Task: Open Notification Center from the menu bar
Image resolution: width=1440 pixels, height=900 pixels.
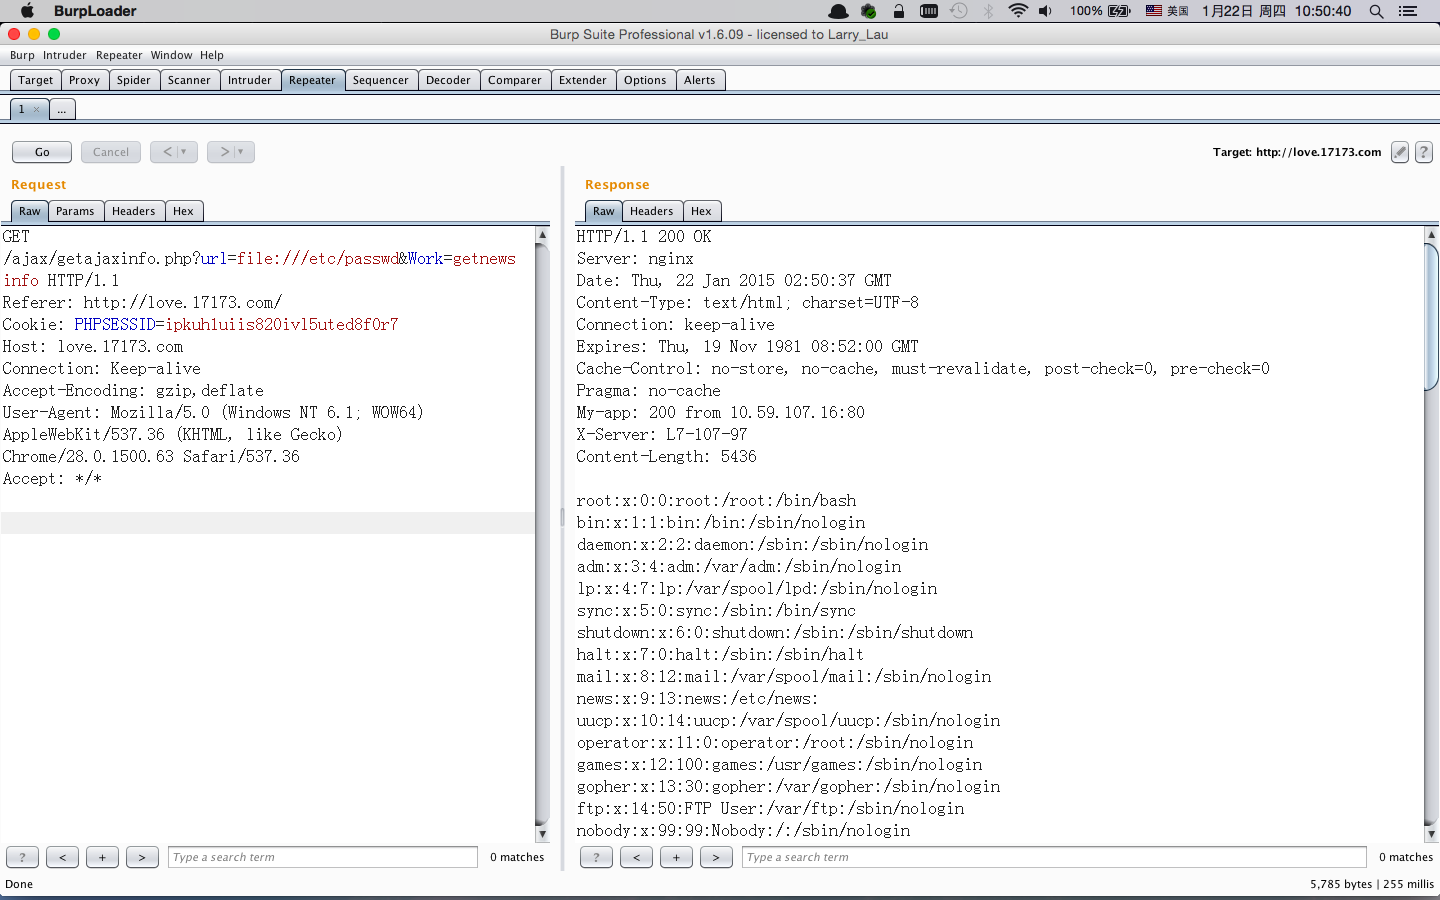Action: coord(1408,11)
